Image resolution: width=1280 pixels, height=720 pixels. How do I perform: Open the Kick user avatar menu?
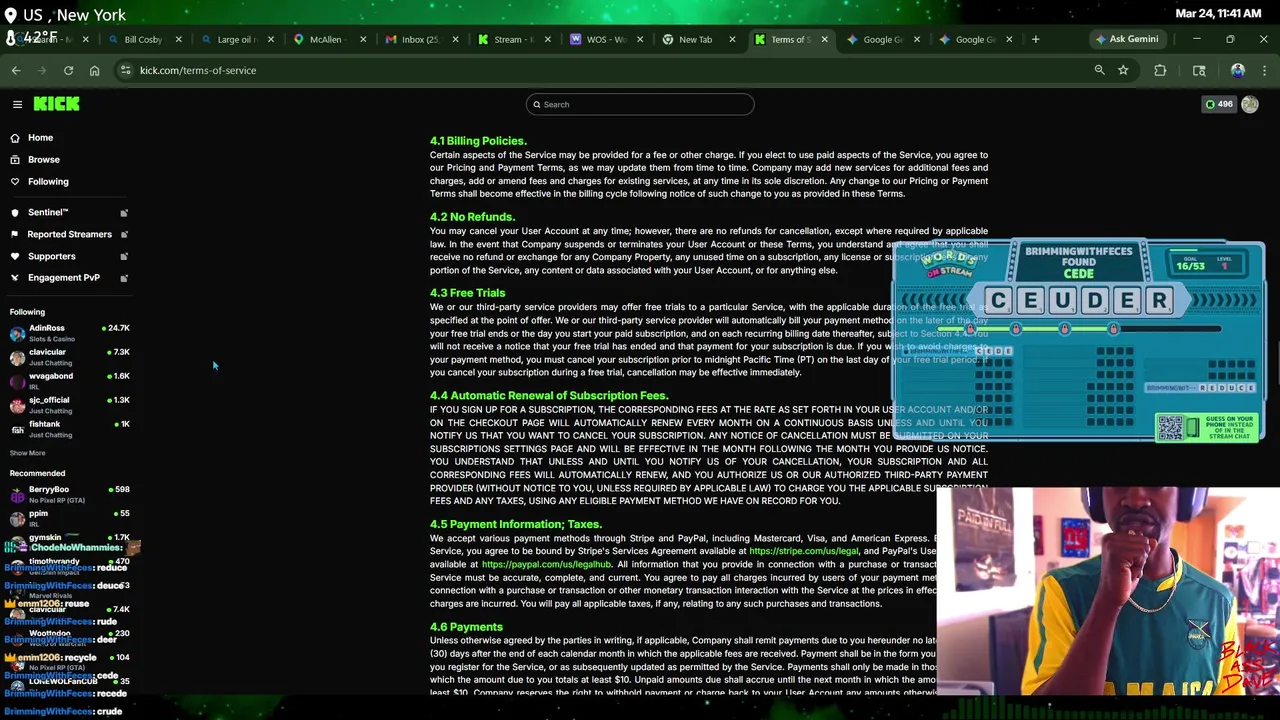click(1250, 104)
